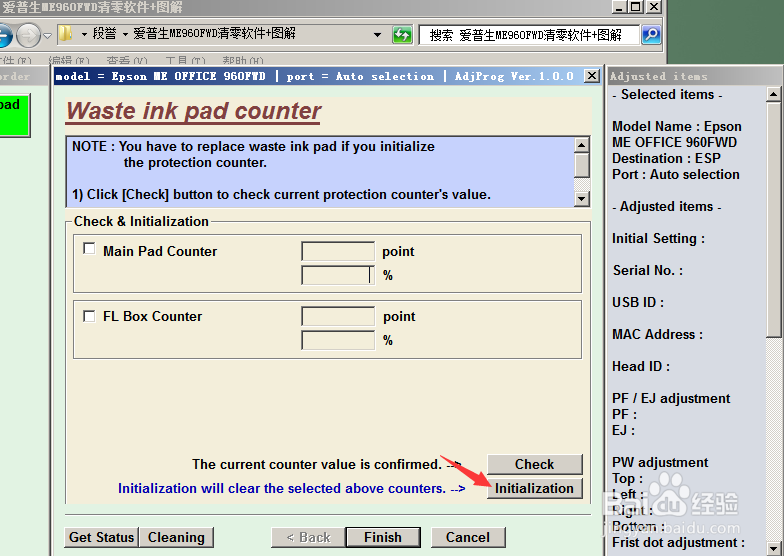Click FL Box Counter point field
784x556 pixels.
tap(338, 316)
